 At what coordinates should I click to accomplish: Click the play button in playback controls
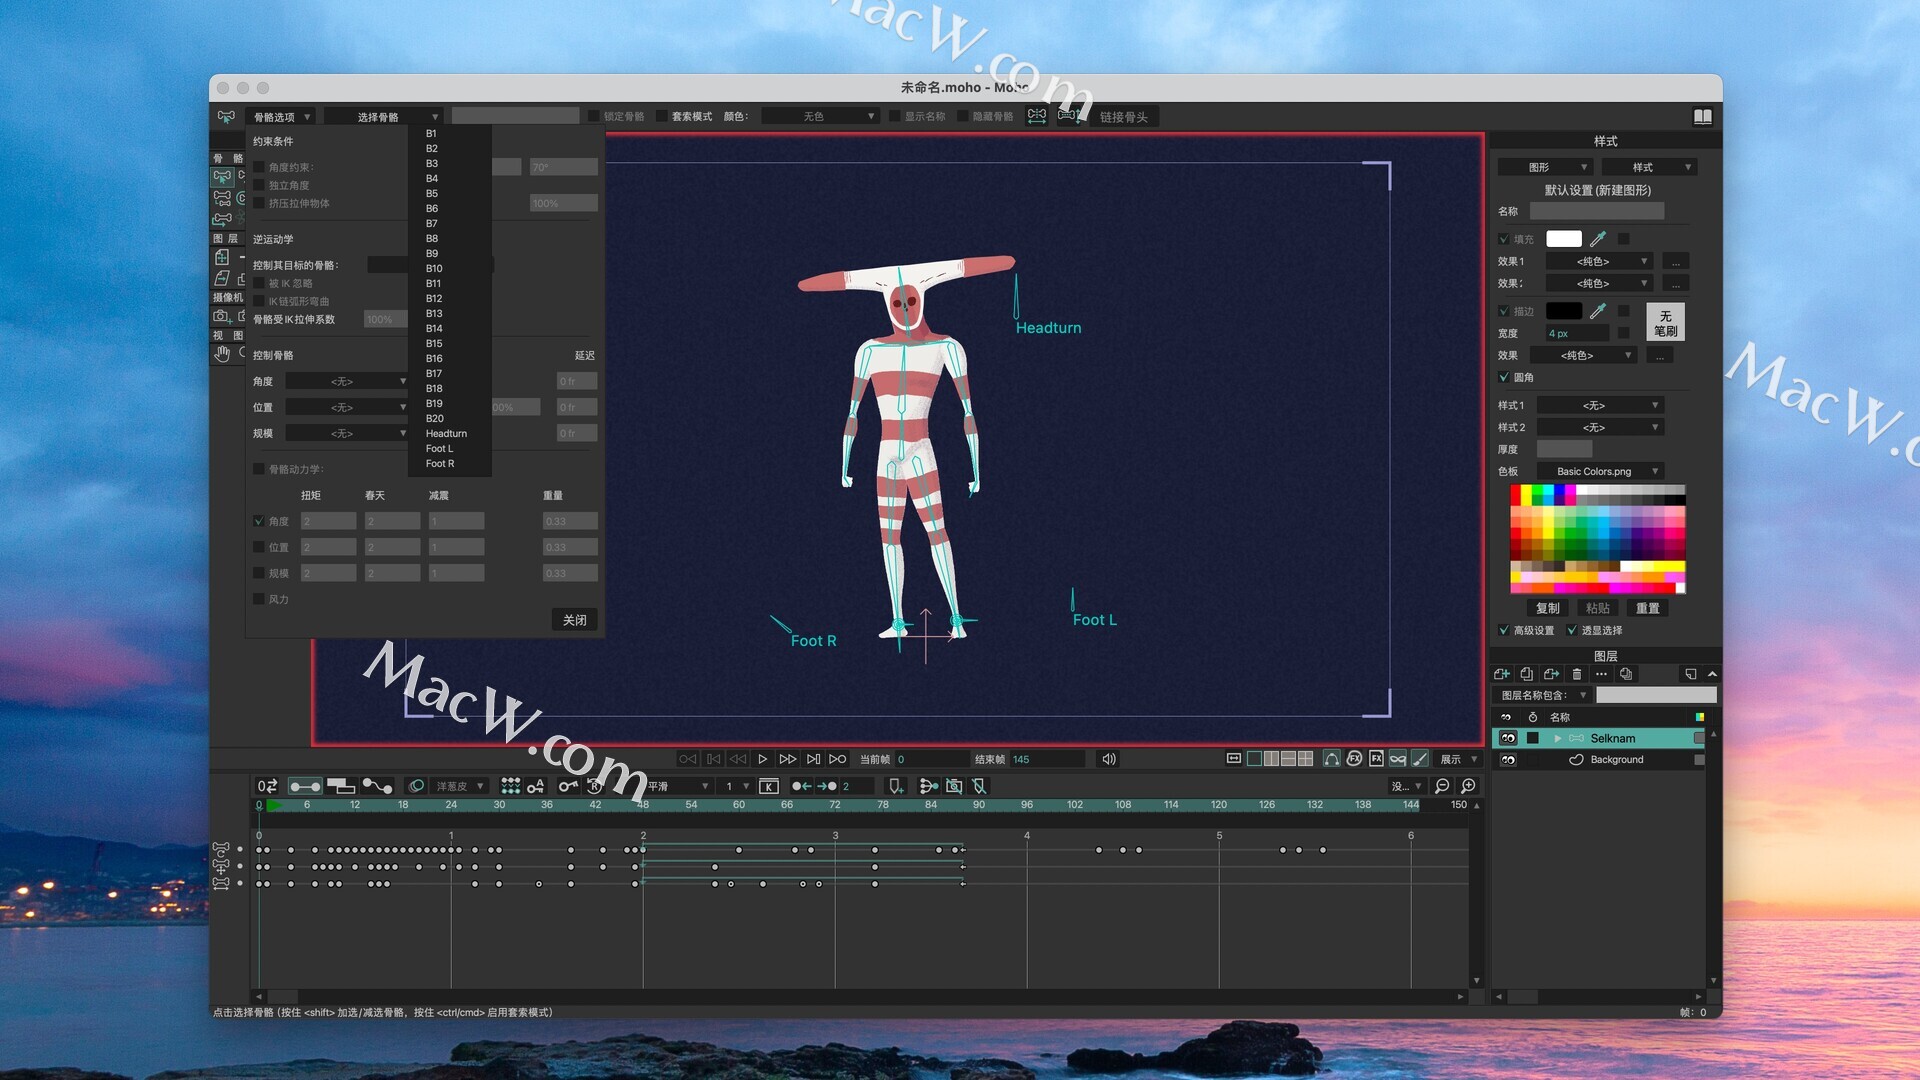coord(763,759)
